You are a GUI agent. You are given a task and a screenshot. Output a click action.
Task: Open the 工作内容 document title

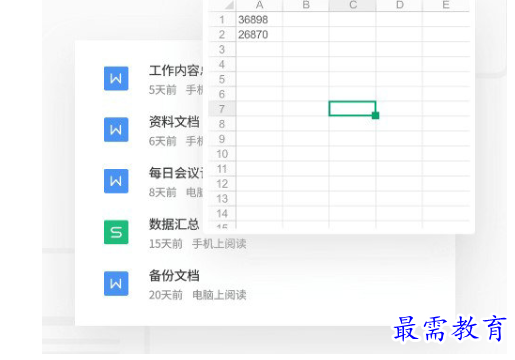(x=176, y=71)
